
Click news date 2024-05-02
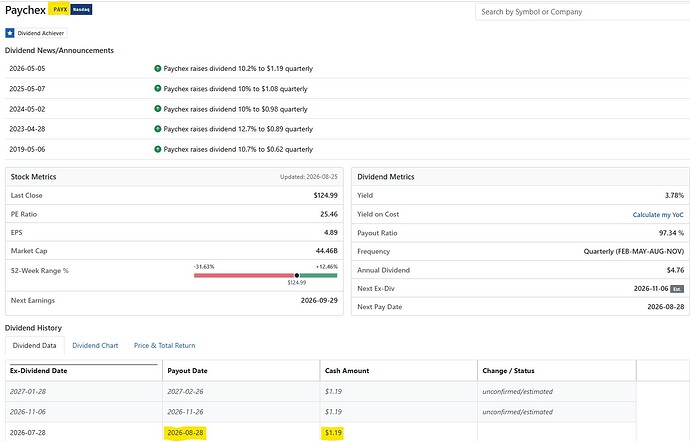tap(27, 109)
